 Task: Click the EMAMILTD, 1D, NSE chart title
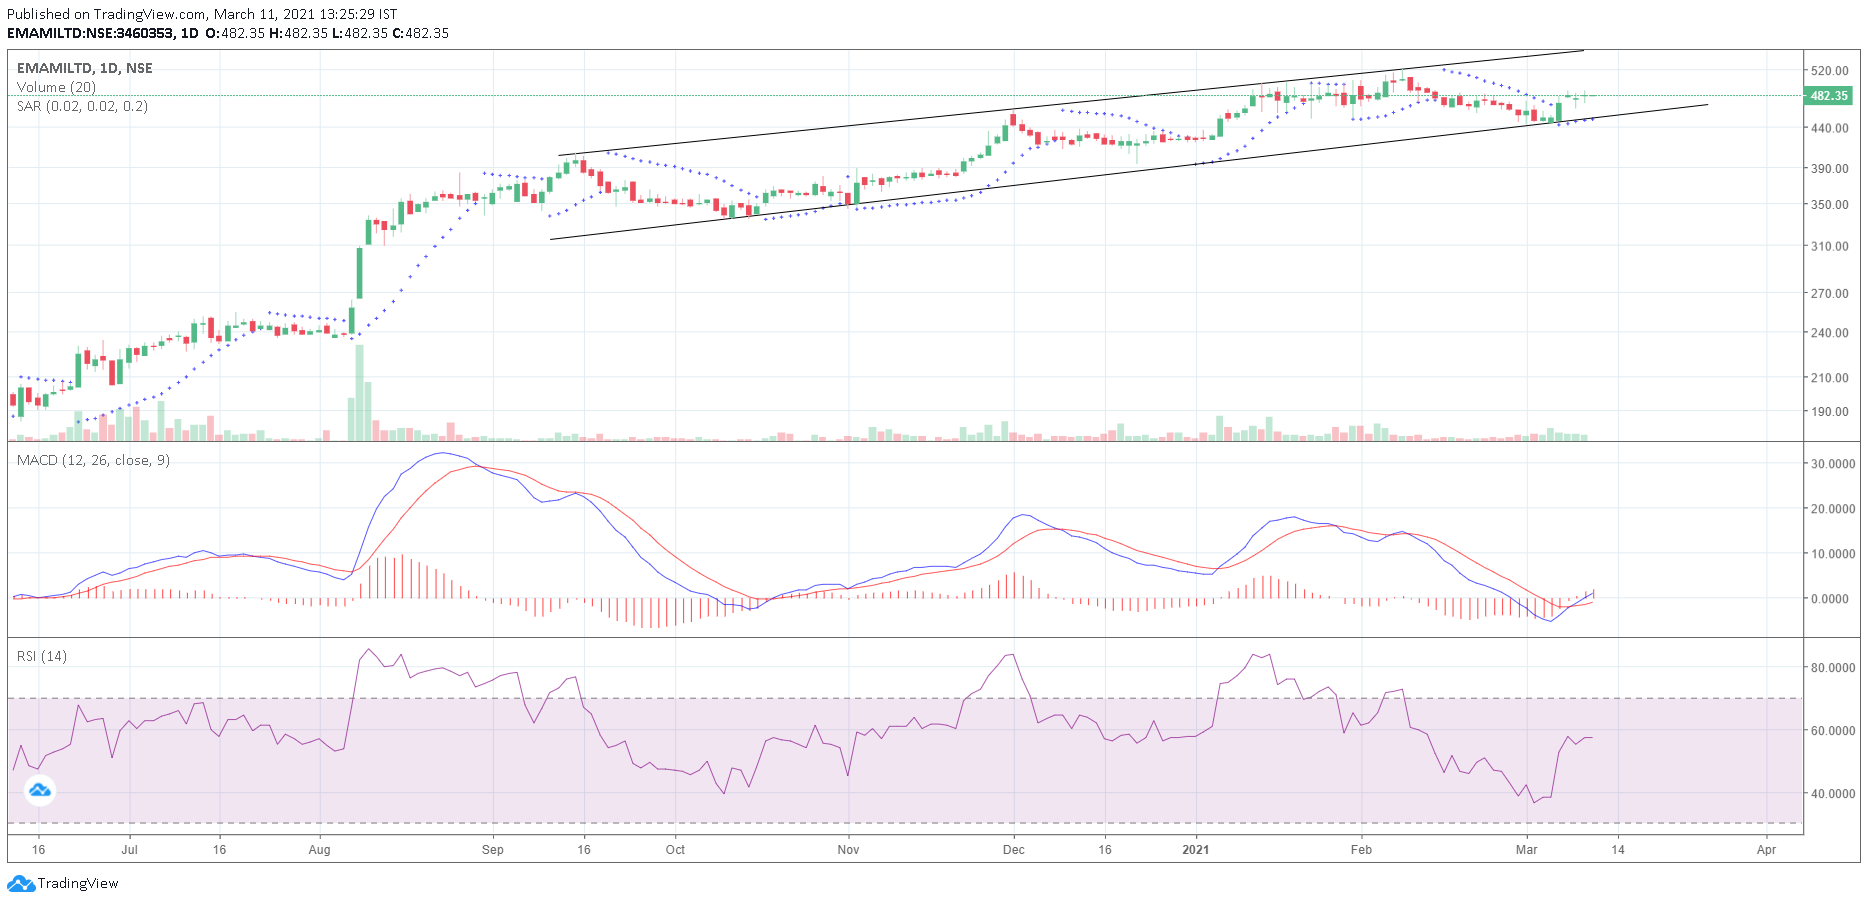pyautogui.click(x=85, y=68)
